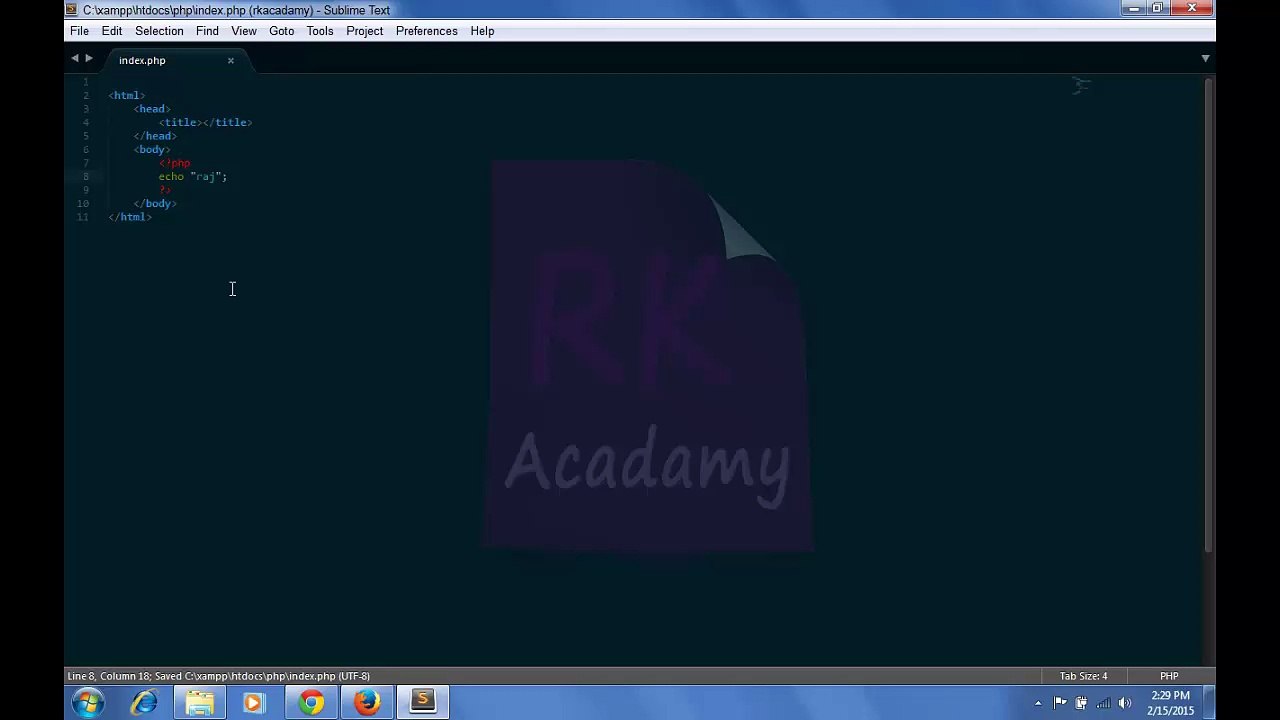1280x720 pixels.
Task: Open the volume speaker icon
Action: pyautogui.click(x=1125, y=703)
